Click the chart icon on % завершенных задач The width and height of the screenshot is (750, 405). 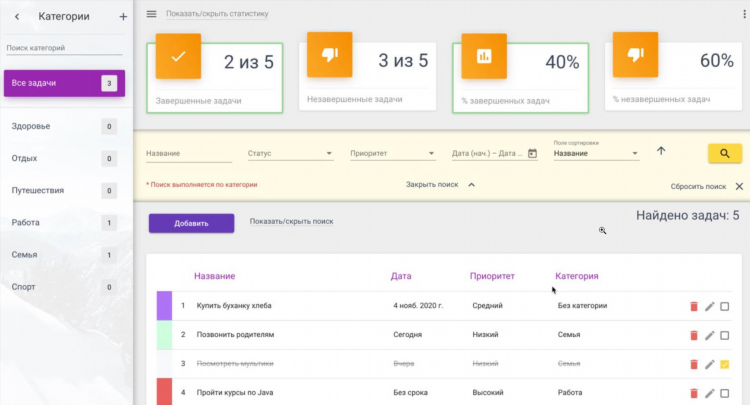(x=484, y=56)
